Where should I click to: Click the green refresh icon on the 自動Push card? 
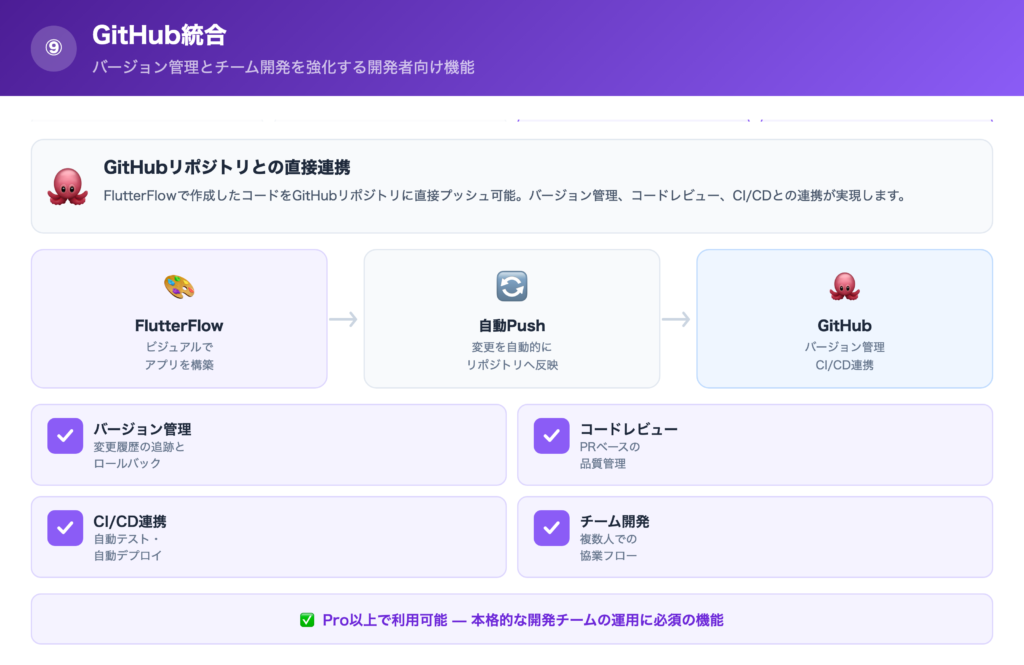[511, 286]
